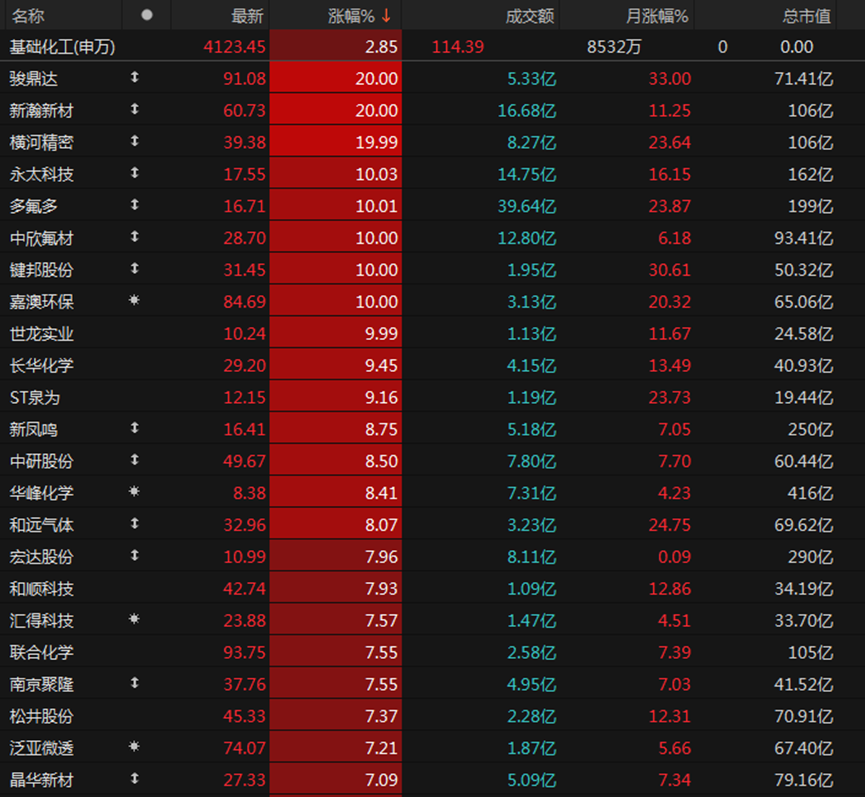Click the 总市值 column header

(807, 16)
